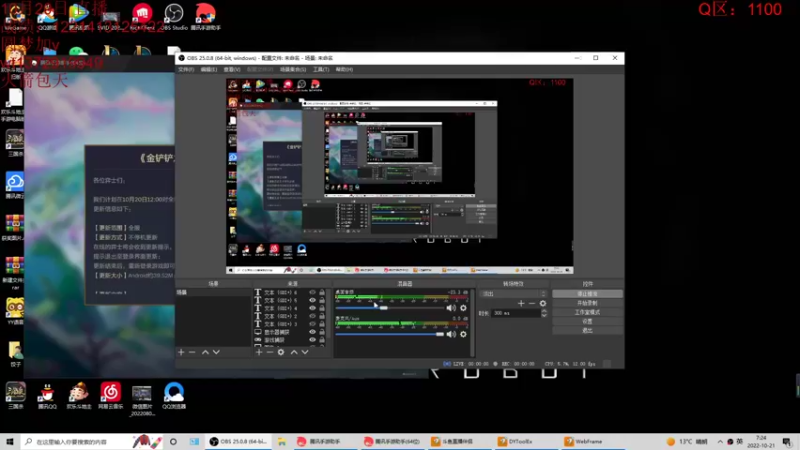Mute the desktop audio speaker icon
Screen dimensions: 800x450
coord(451,308)
